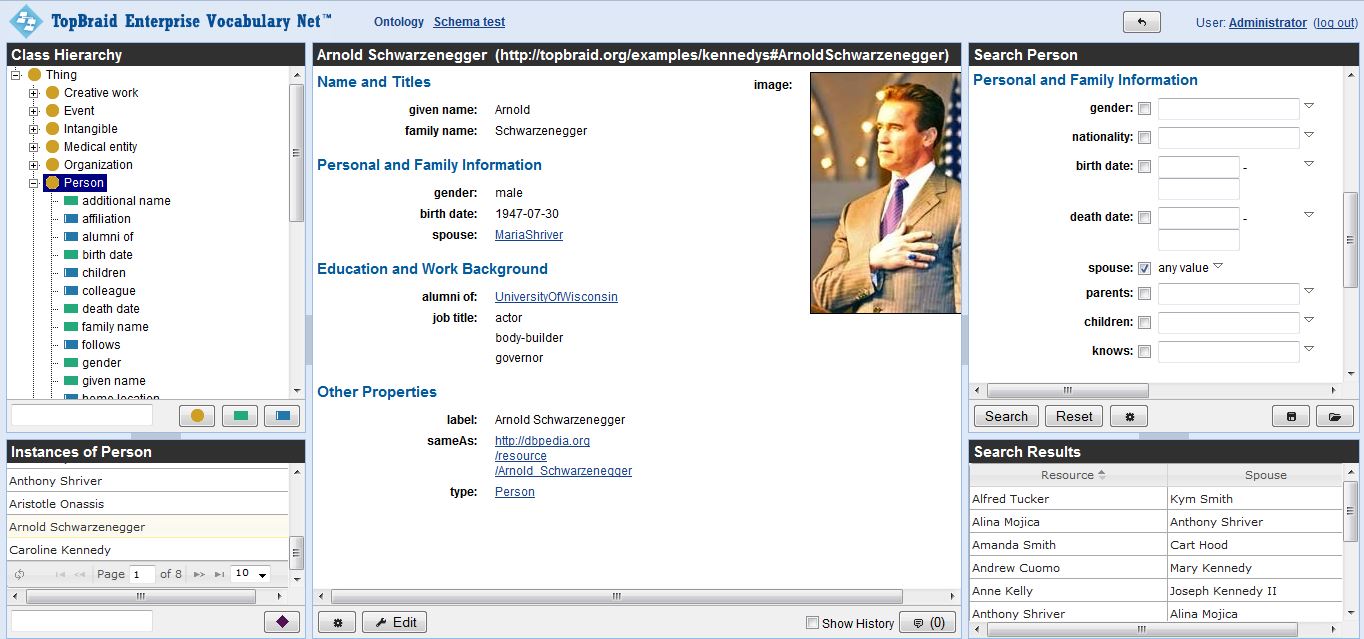This screenshot has height=639, width=1364.
Task: Go to the next page of instances
Action: coord(199,574)
